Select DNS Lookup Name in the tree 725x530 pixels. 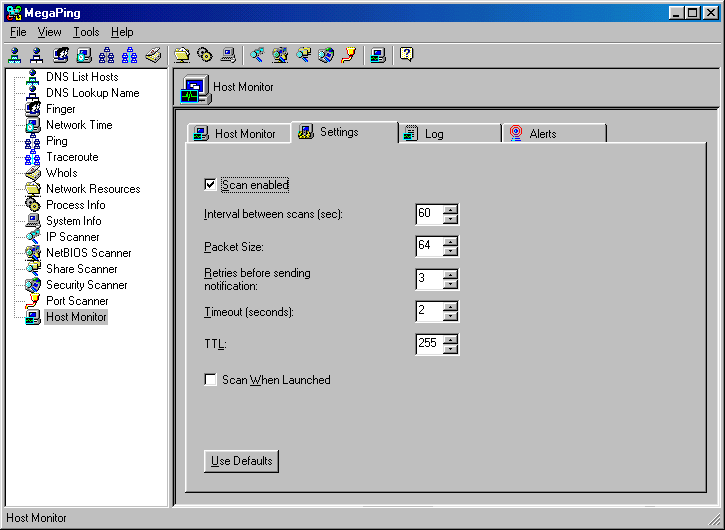click(92, 93)
